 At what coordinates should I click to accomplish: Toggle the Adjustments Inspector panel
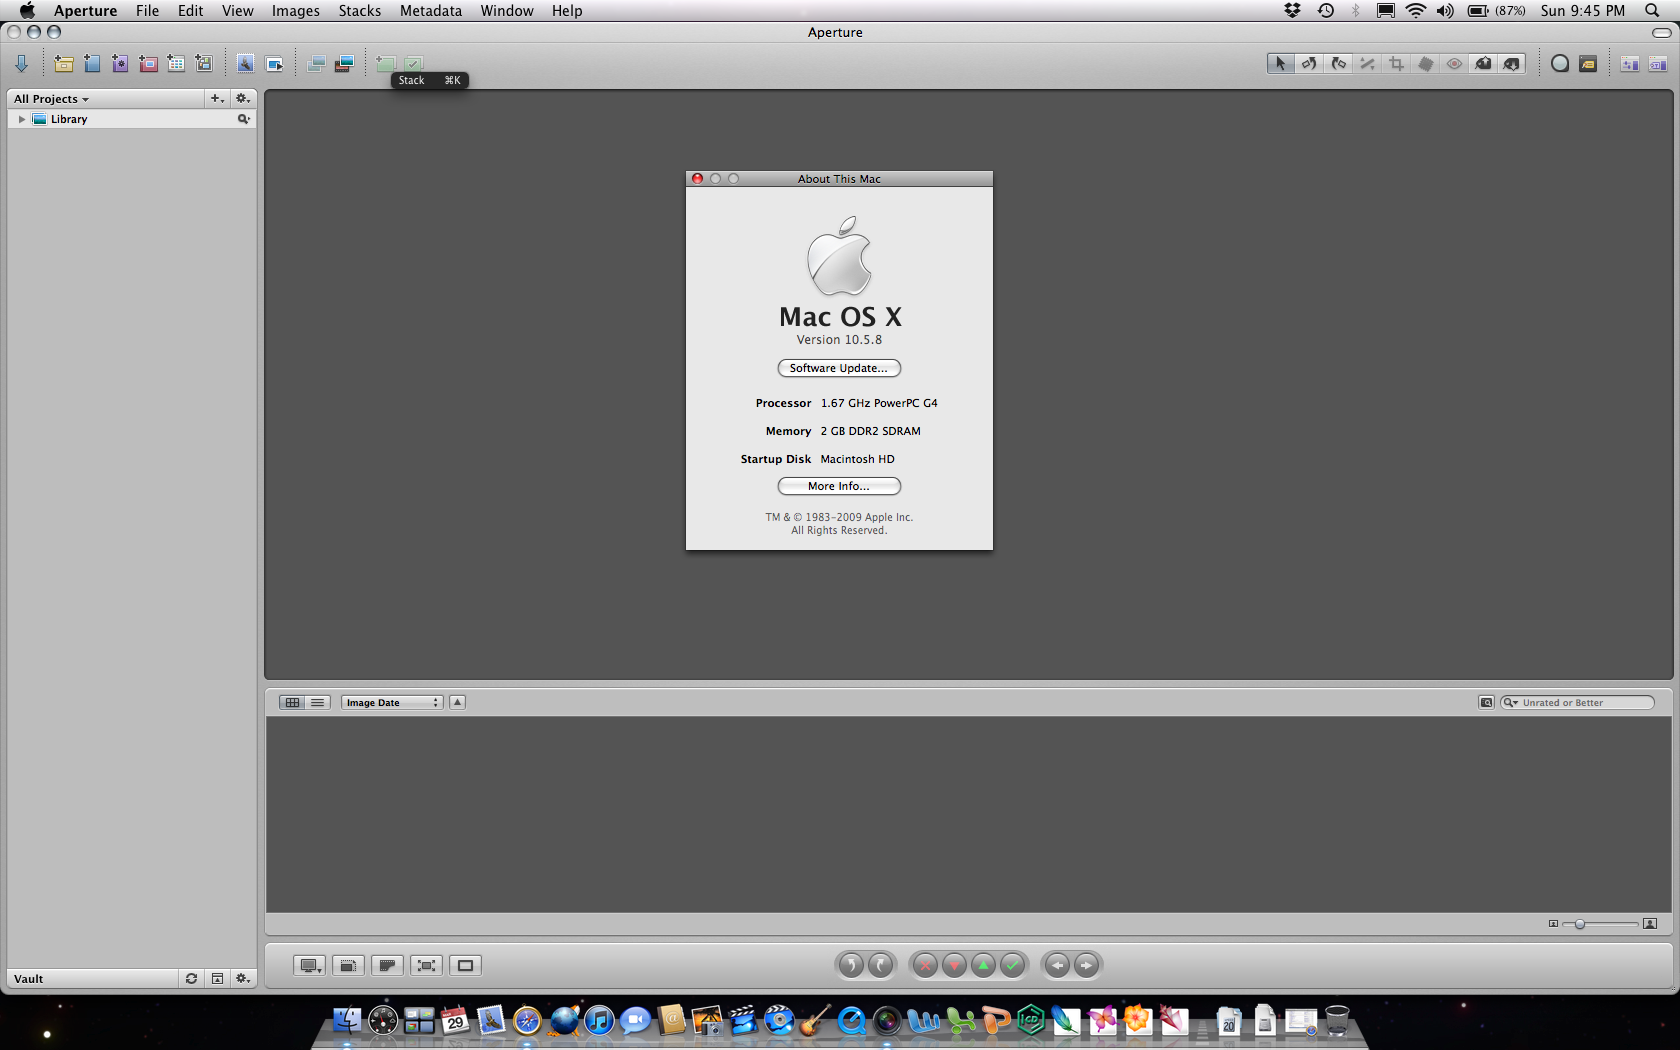click(1630, 64)
